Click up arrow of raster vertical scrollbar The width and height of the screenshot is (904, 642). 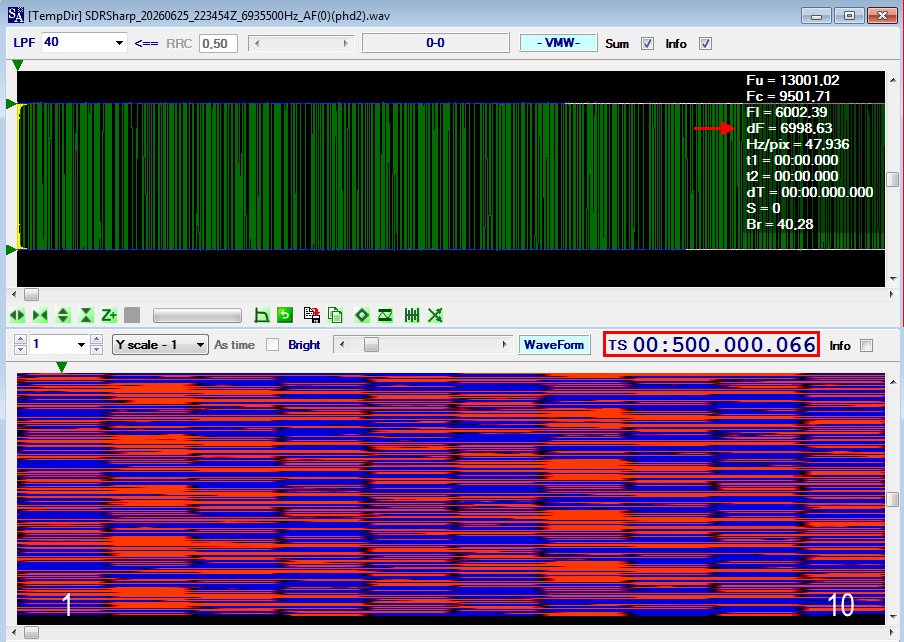click(893, 382)
